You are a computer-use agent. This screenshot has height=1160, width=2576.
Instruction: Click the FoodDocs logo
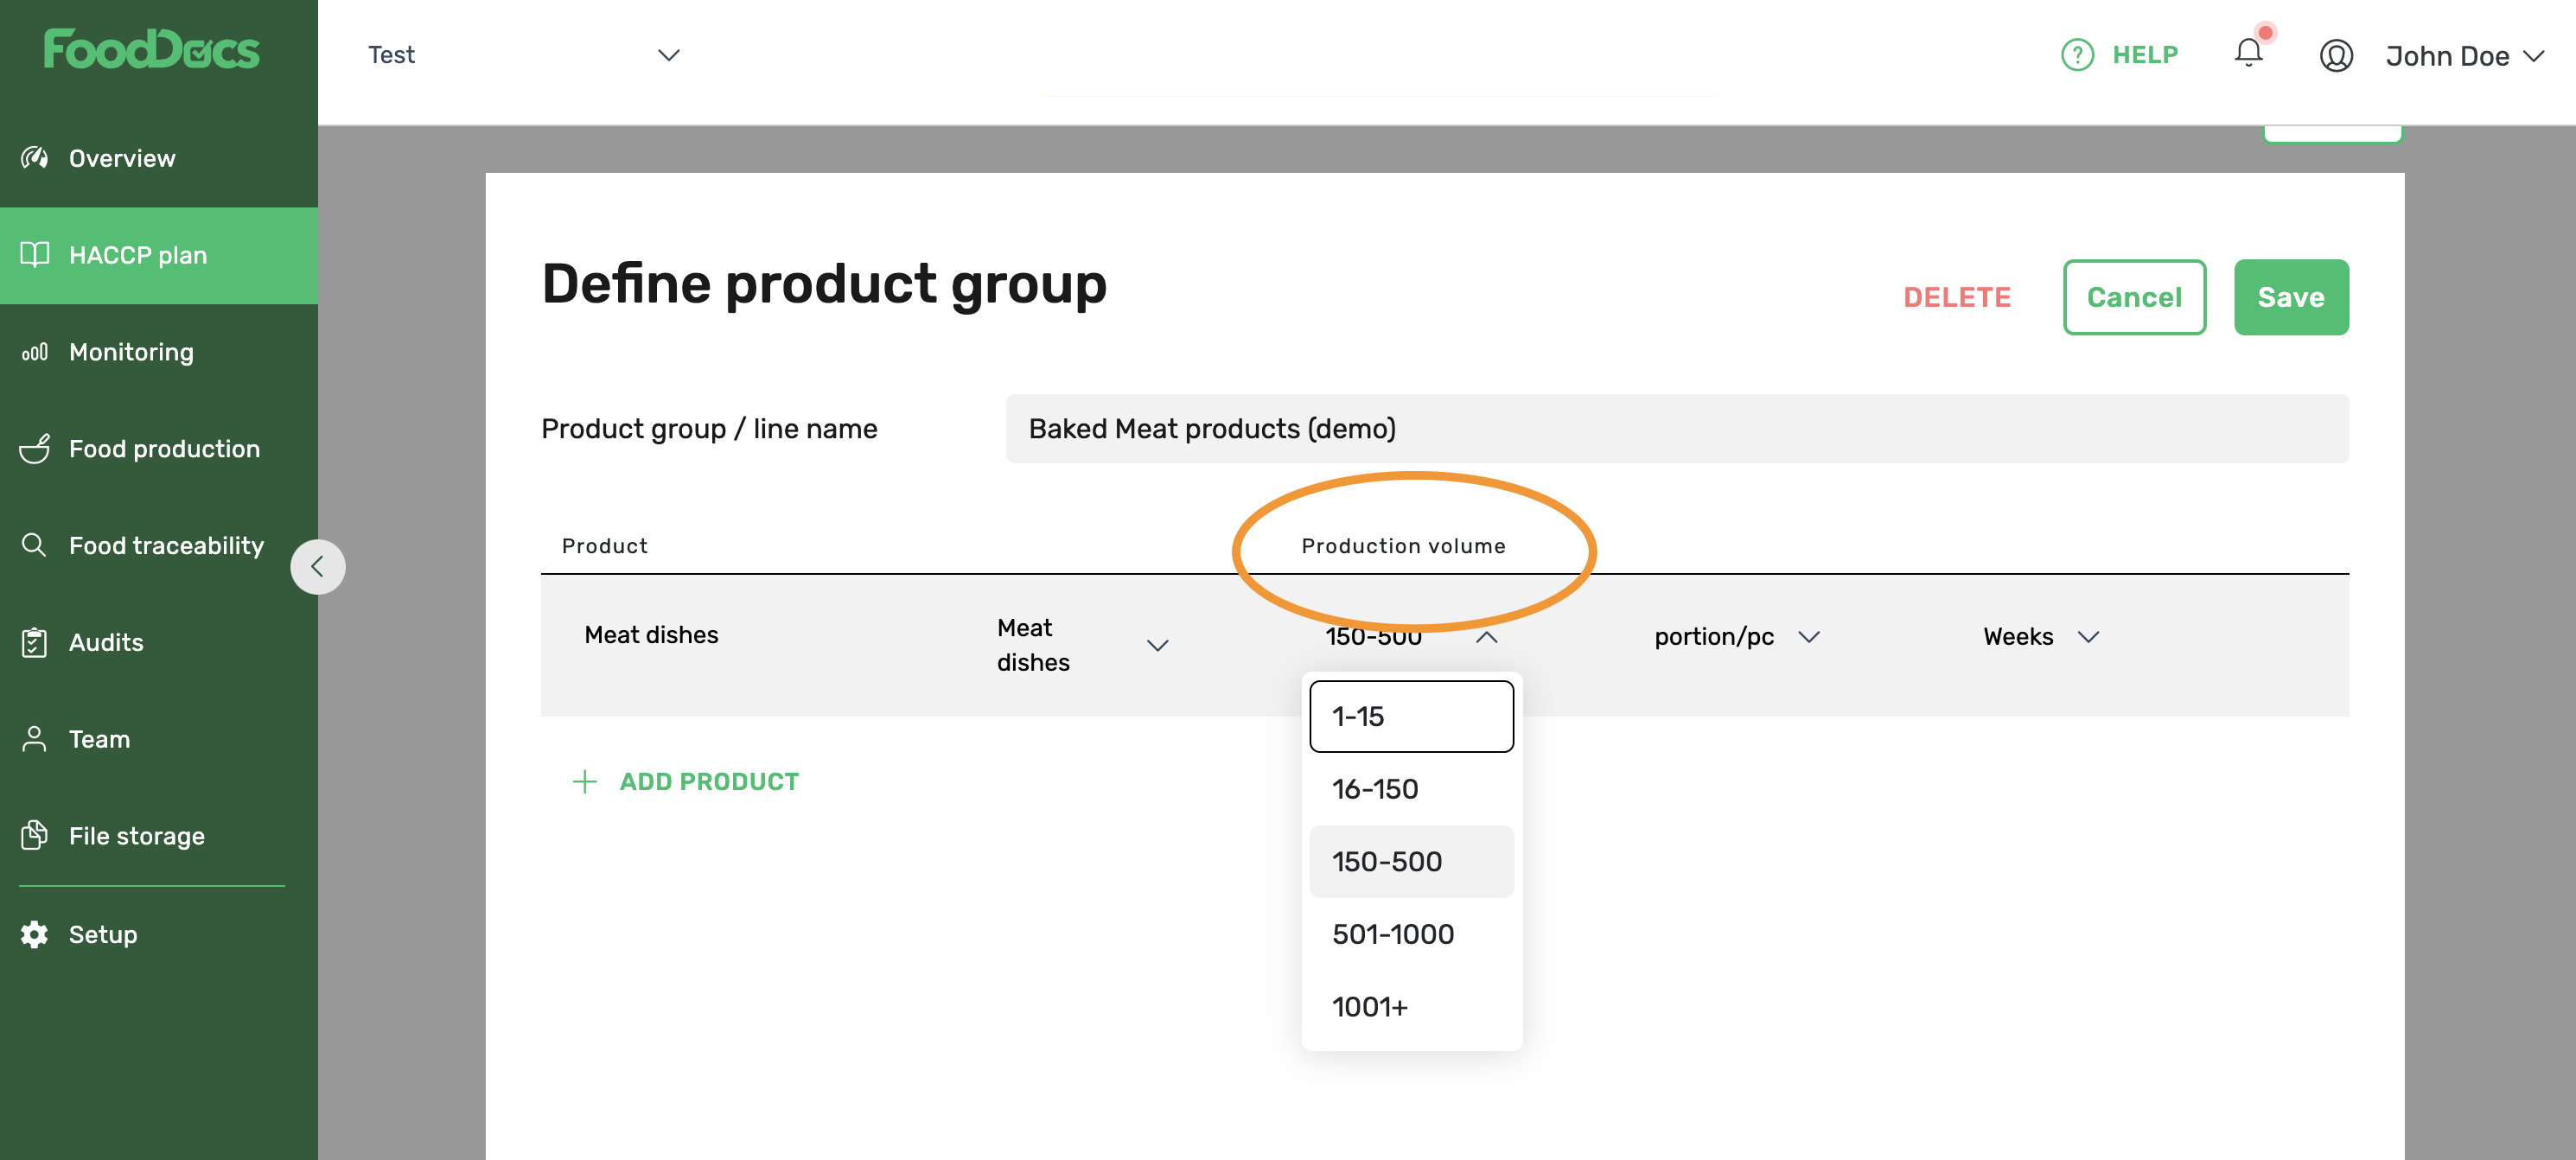[x=152, y=49]
